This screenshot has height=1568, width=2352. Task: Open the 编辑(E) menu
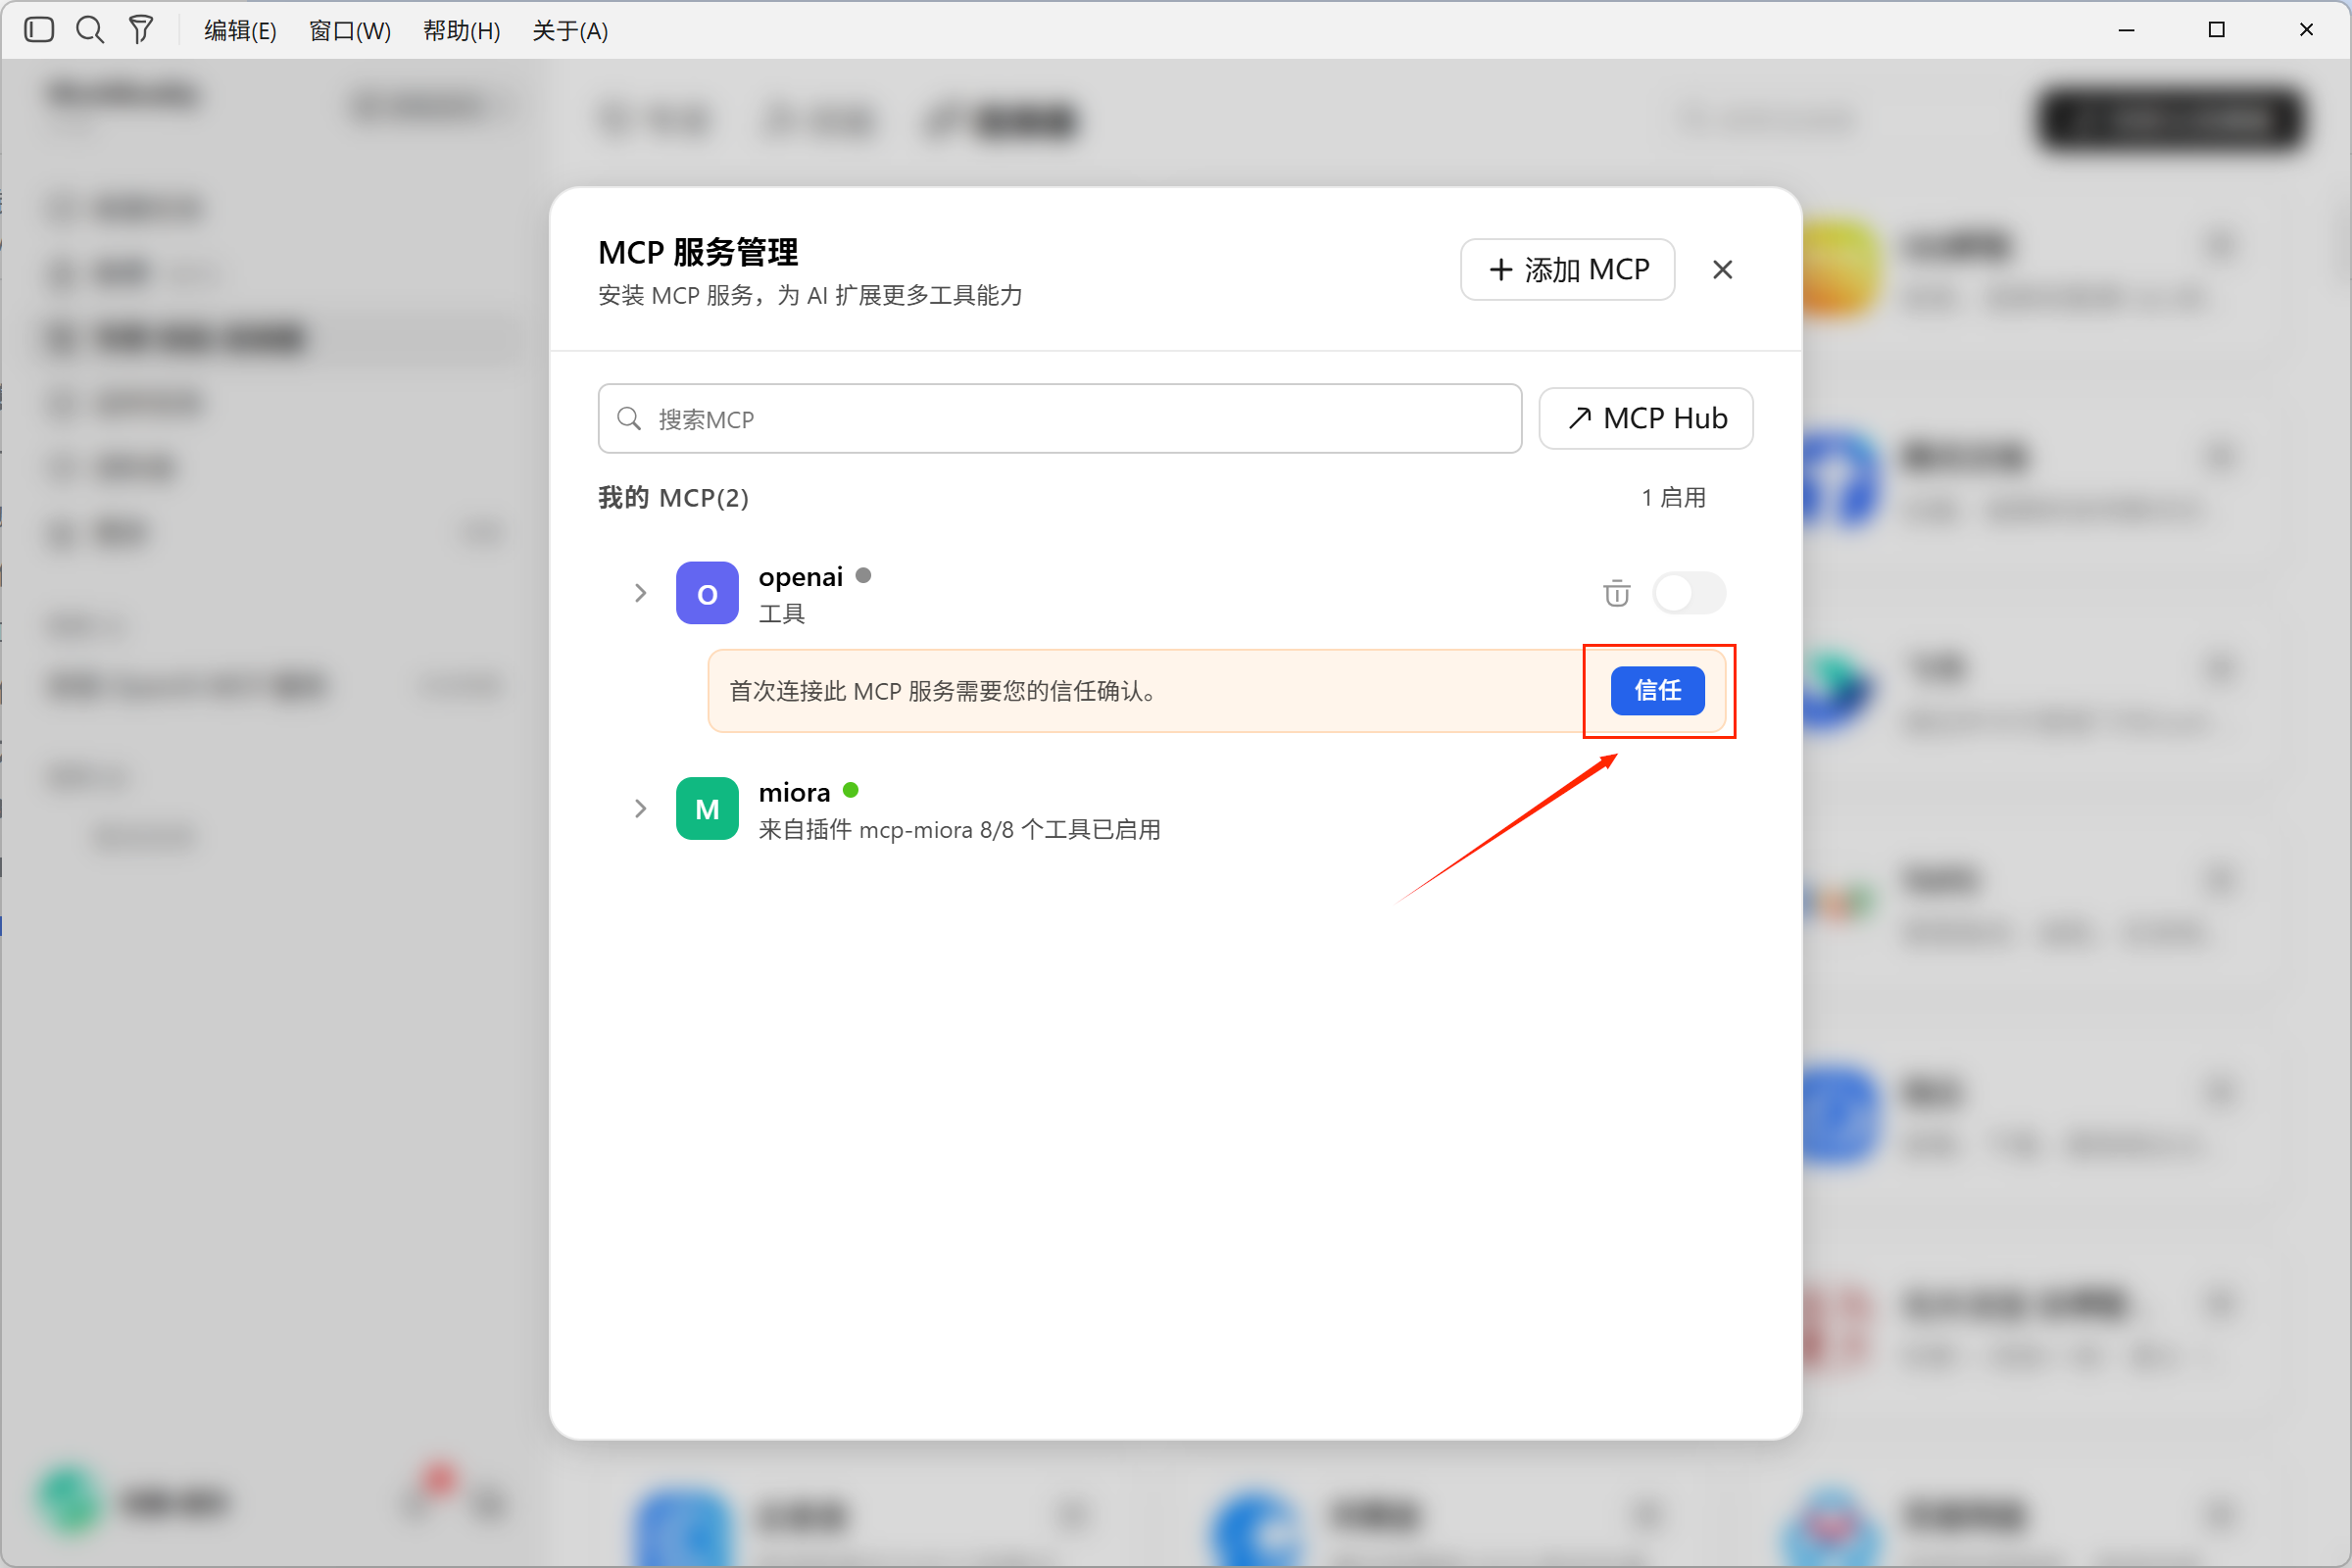click(x=240, y=31)
